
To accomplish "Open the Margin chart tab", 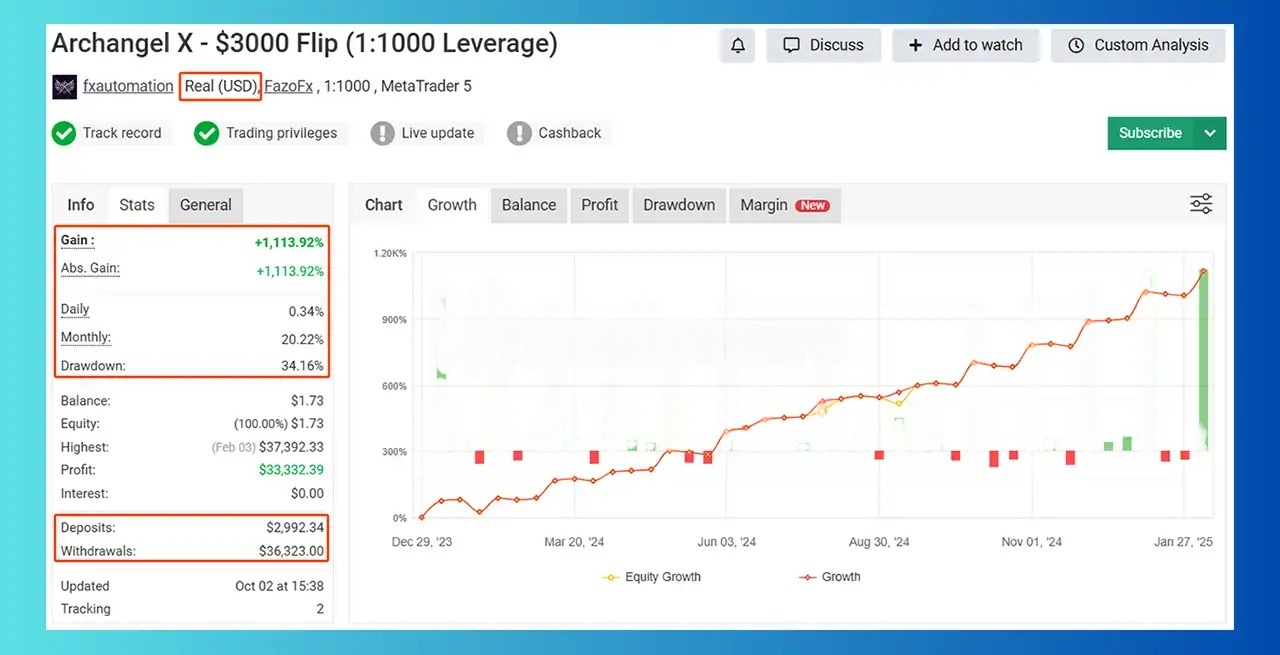I will [x=785, y=205].
